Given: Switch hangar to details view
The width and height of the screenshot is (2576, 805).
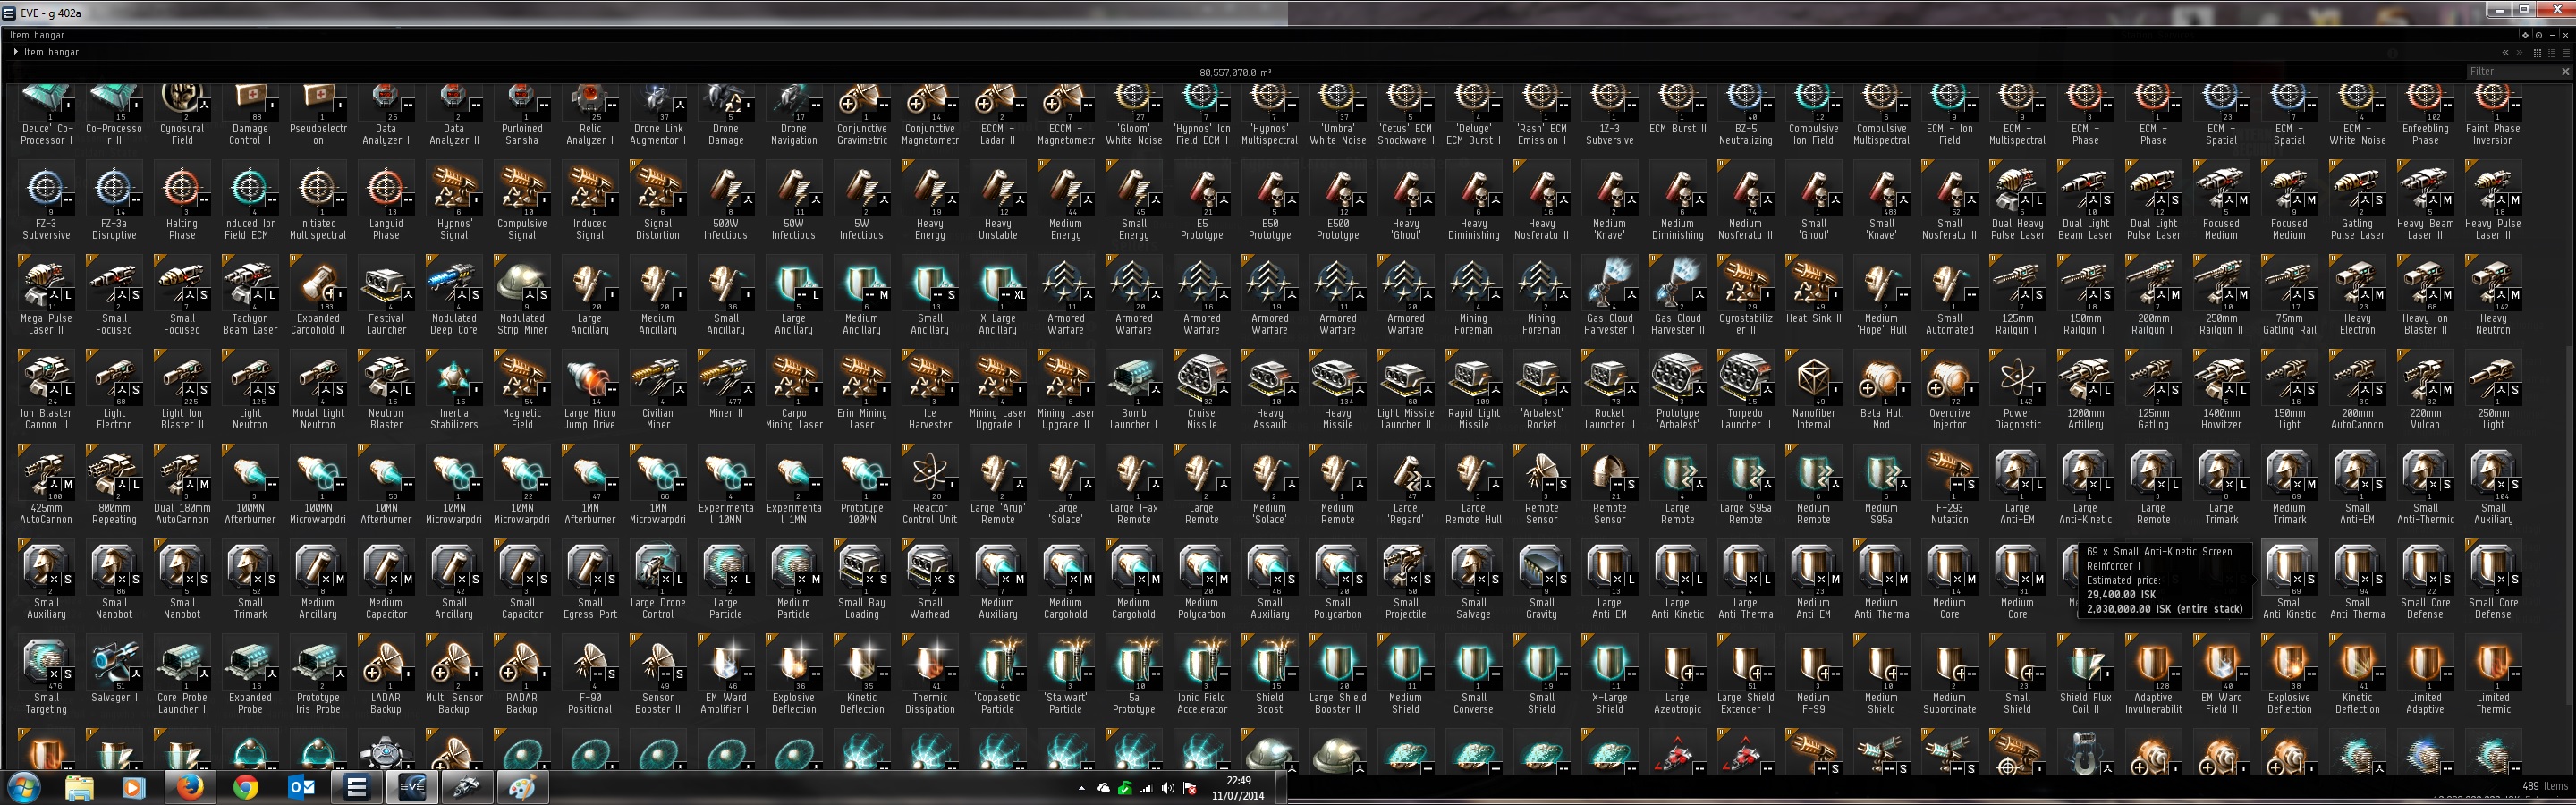Looking at the screenshot, I should 2551,53.
